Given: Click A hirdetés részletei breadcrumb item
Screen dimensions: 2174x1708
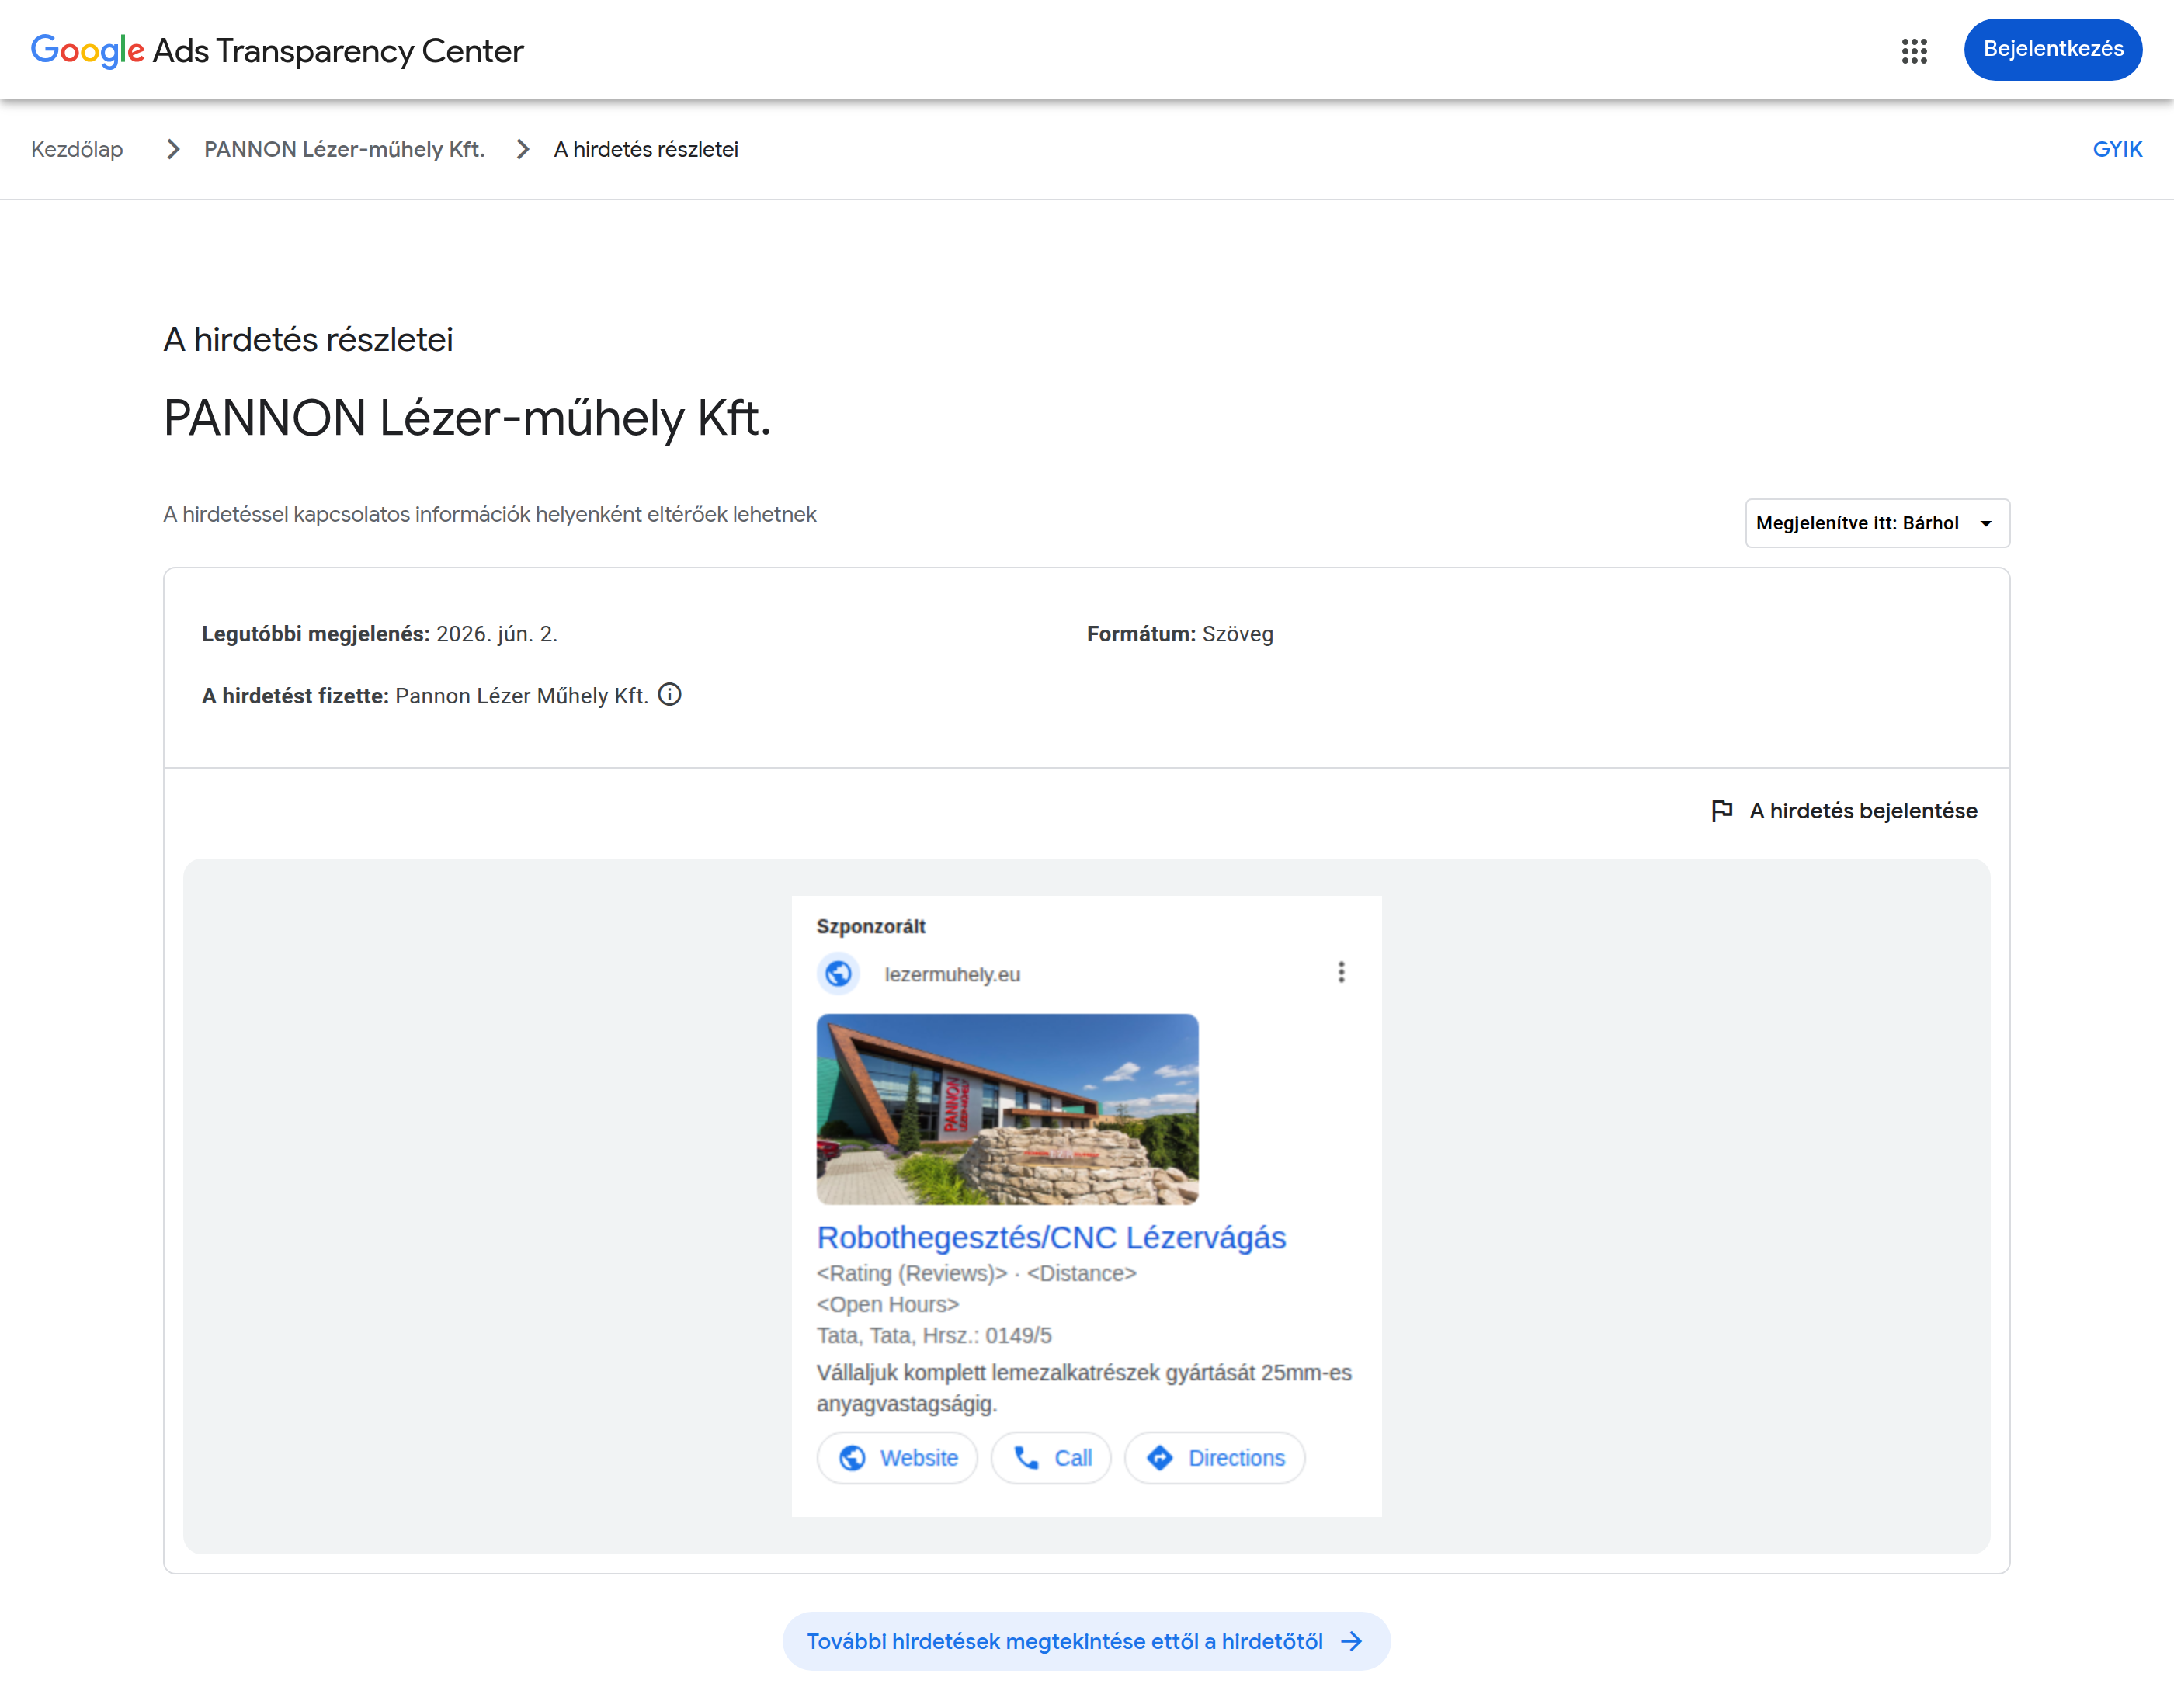Looking at the screenshot, I should coord(646,149).
